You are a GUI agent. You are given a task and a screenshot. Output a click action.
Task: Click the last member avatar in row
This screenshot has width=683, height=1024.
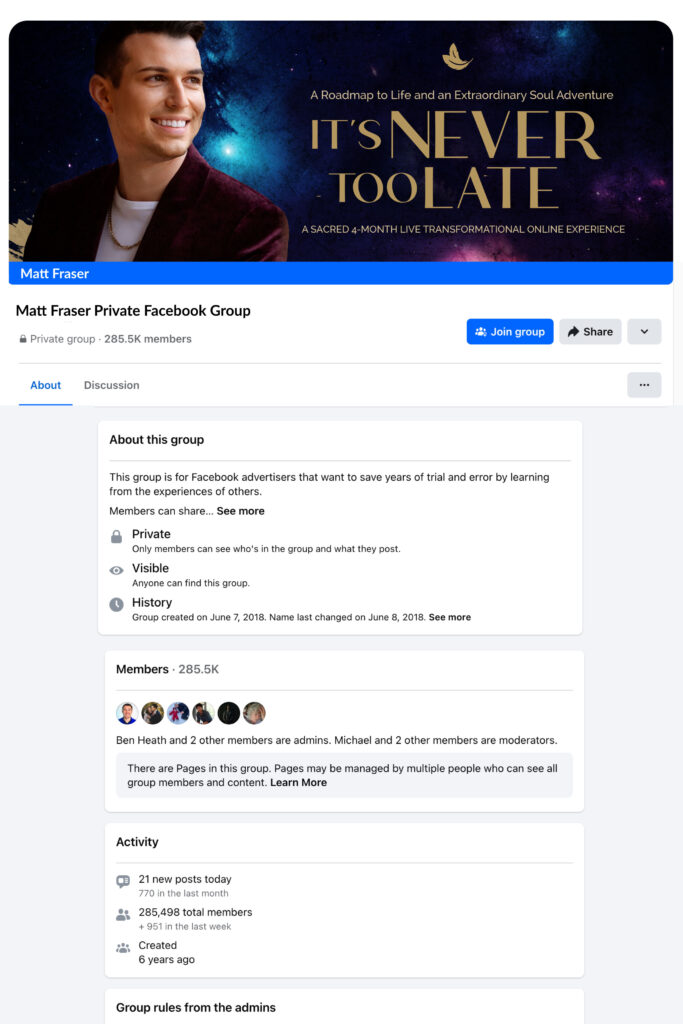coord(254,713)
